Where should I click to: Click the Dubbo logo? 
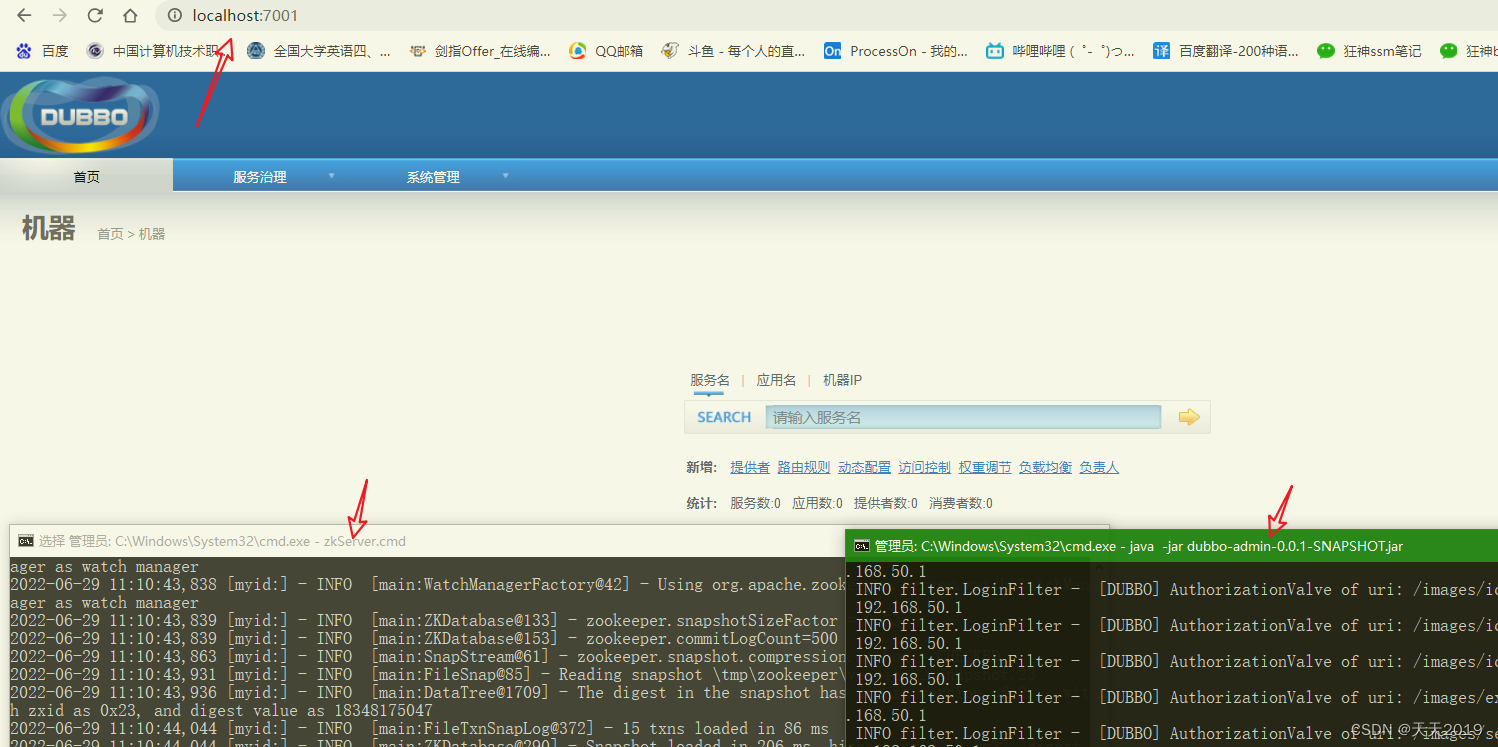pos(82,114)
